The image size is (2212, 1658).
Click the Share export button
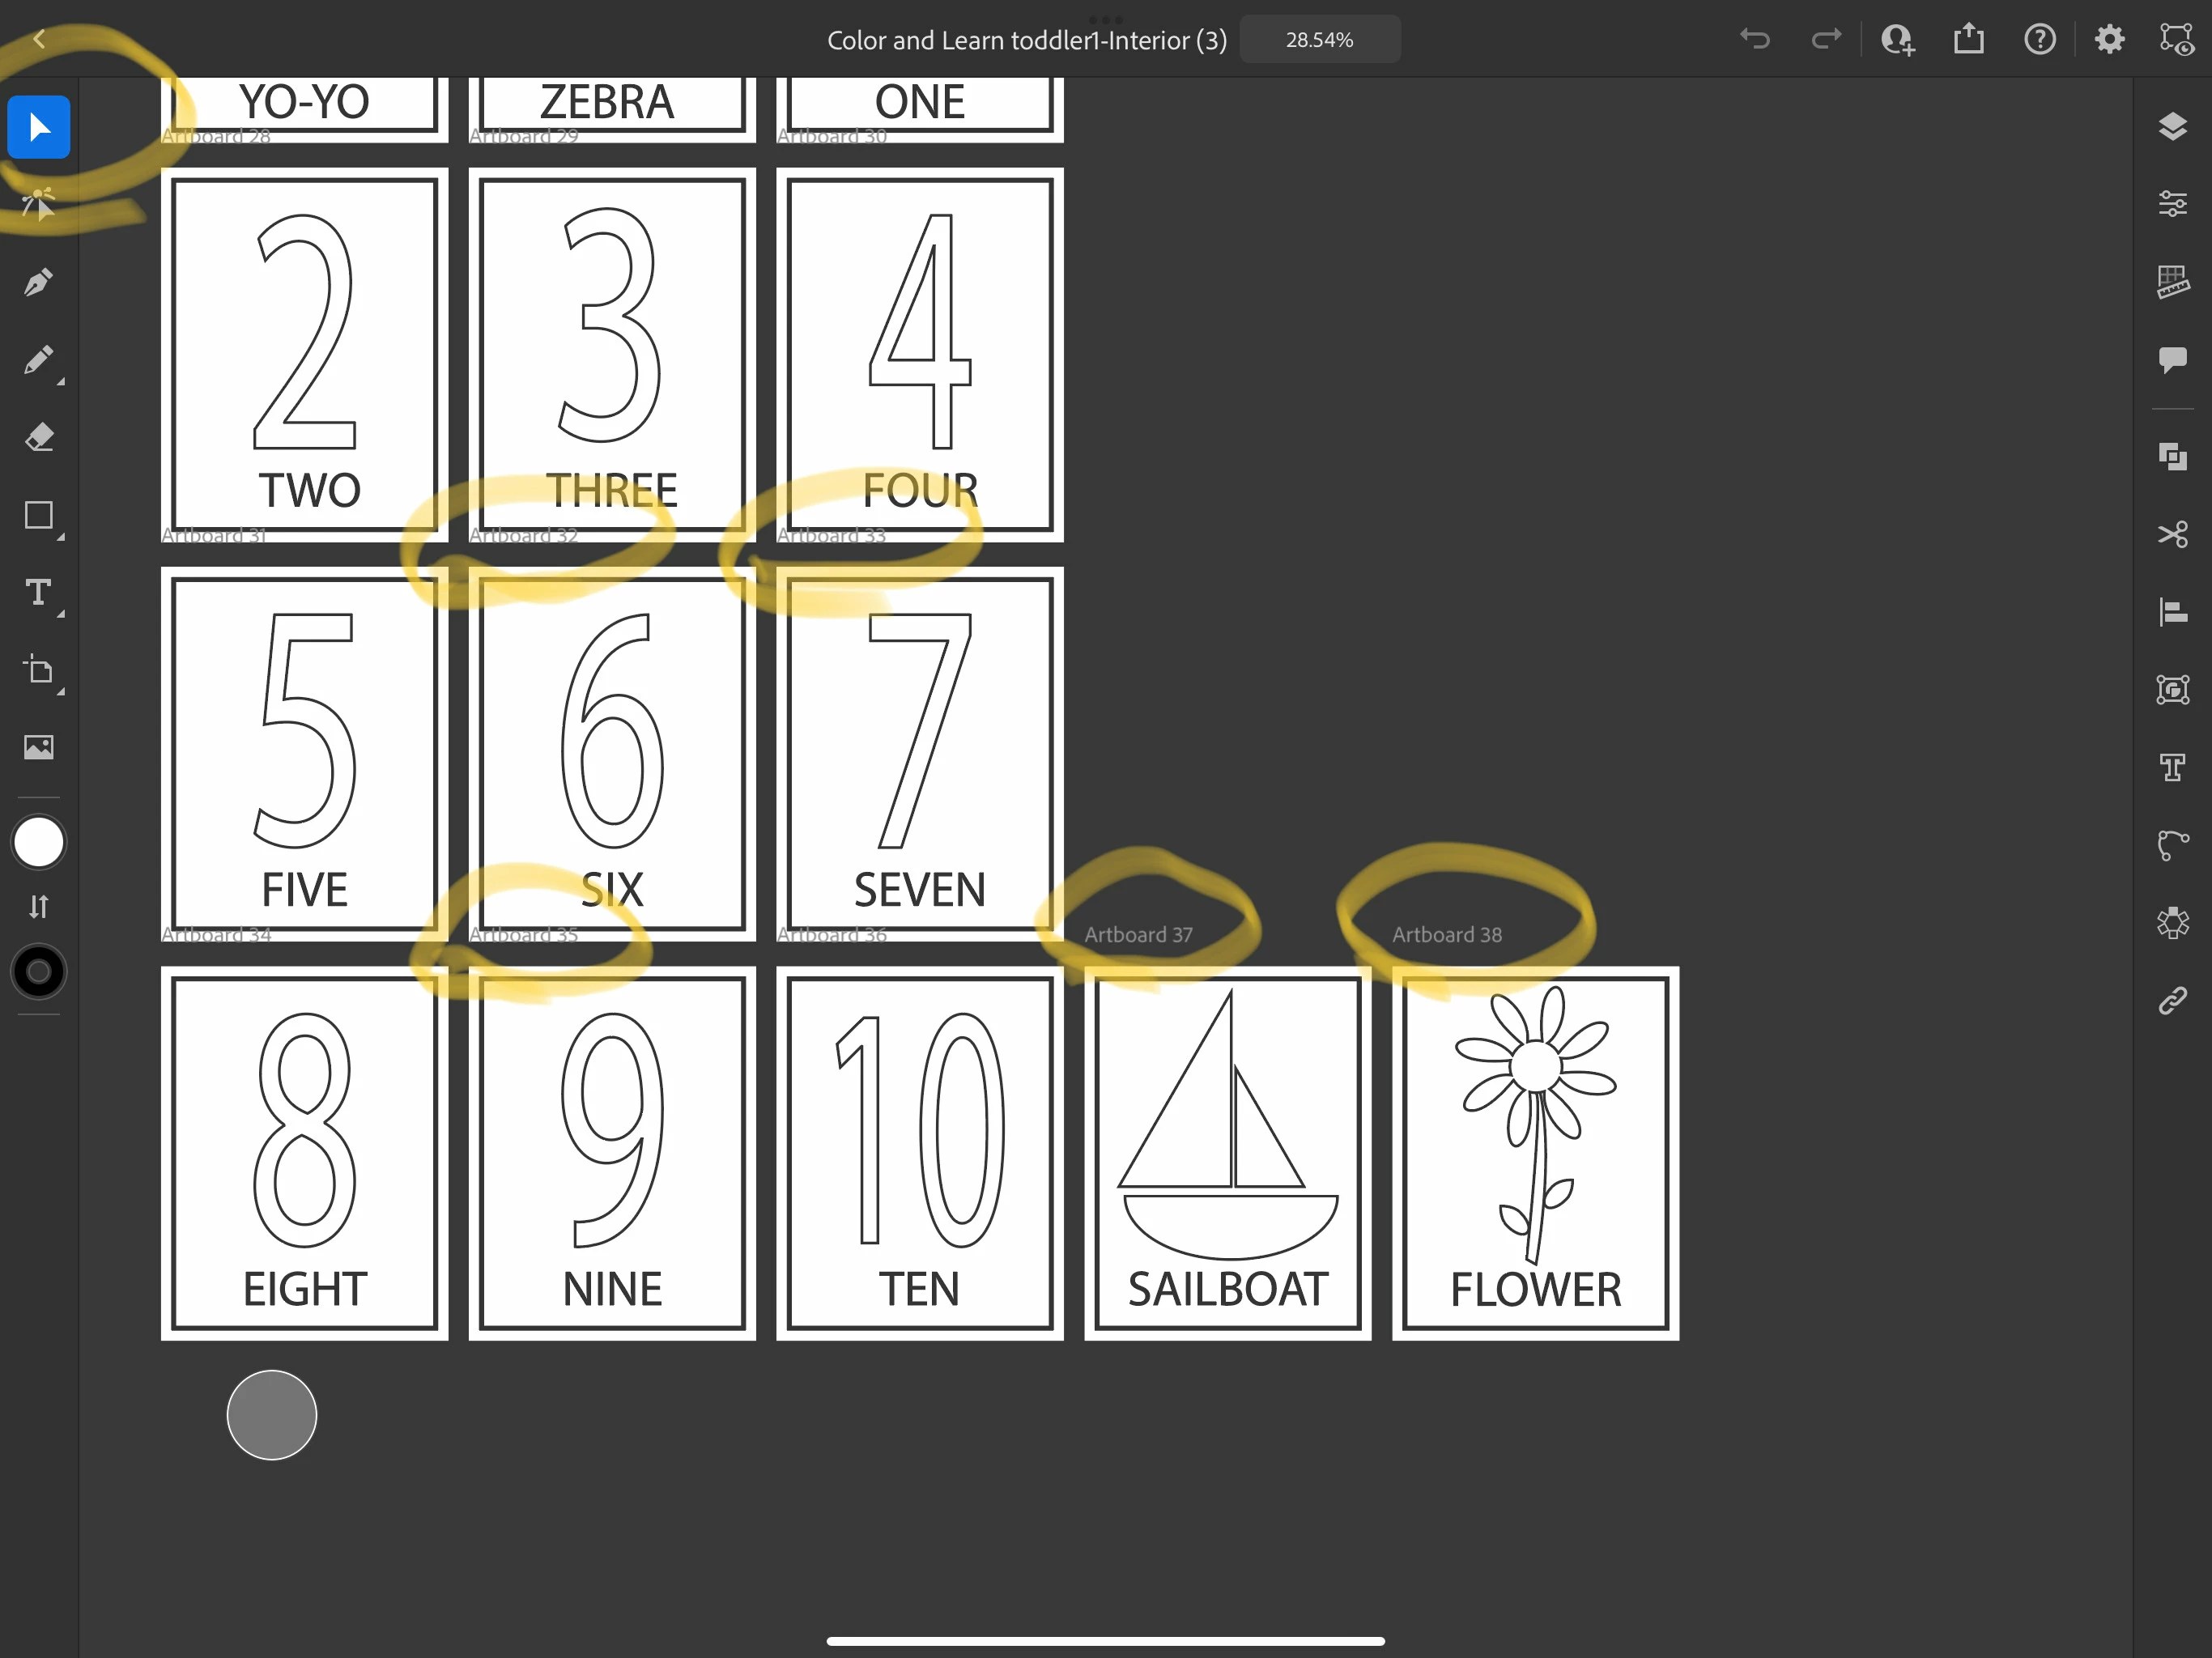(1968, 39)
